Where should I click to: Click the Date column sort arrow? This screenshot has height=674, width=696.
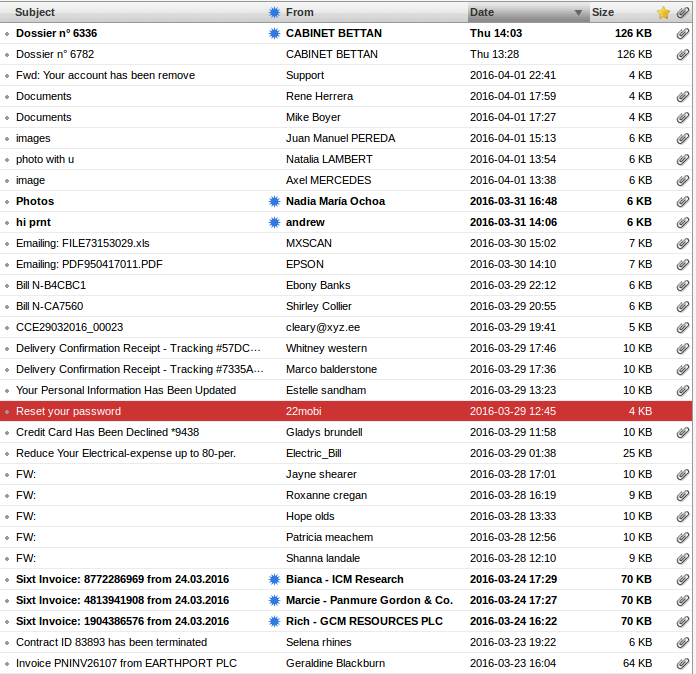coord(578,12)
